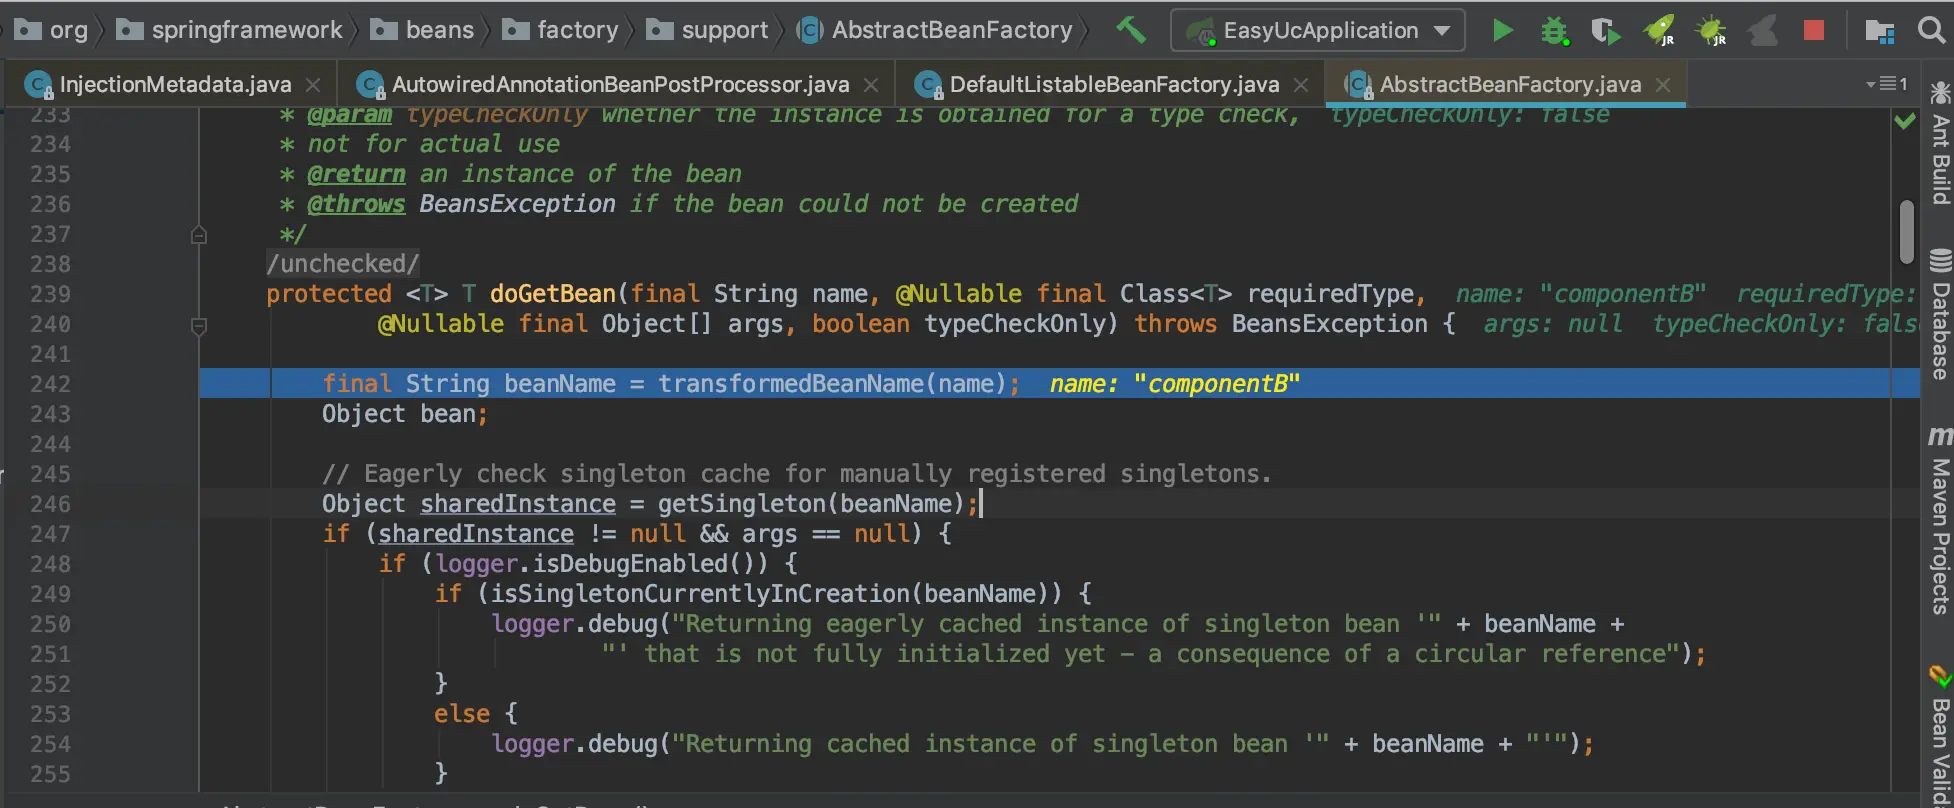Click the support breadcrumb
Screen dimensions: 1954x808
(708, 30)
